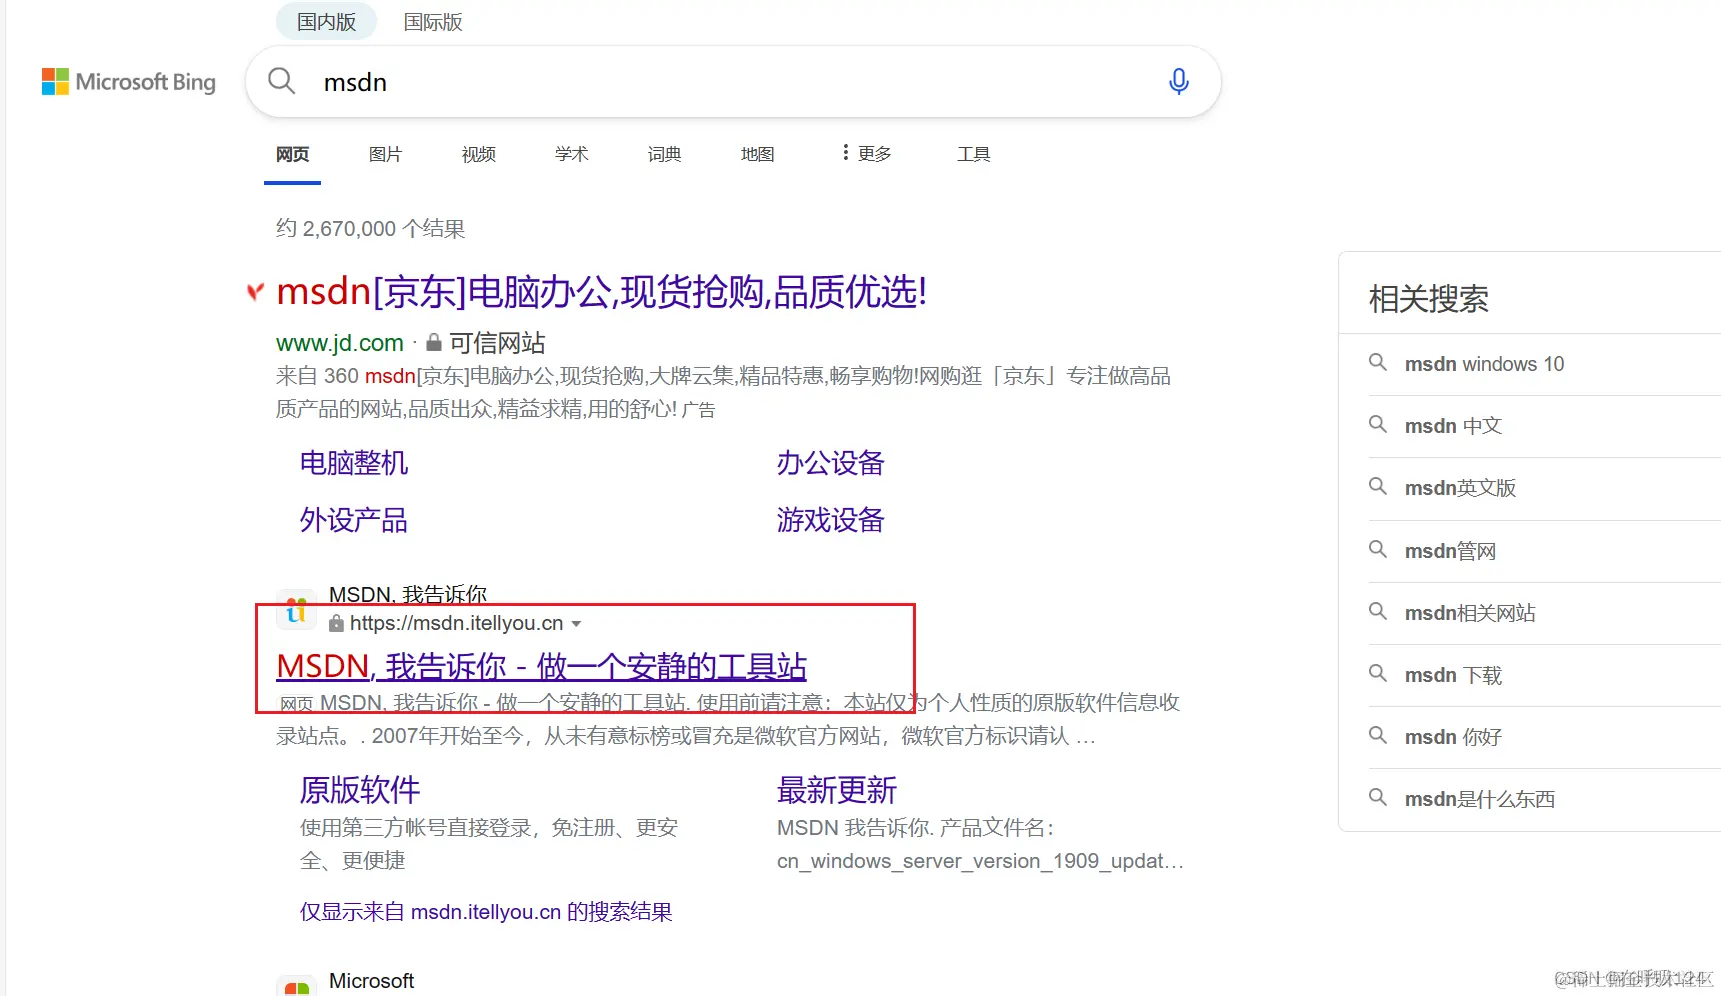The image size is (1721, 996).
Task: Open the 外设产品 sitelink
Action: point(354,520)
